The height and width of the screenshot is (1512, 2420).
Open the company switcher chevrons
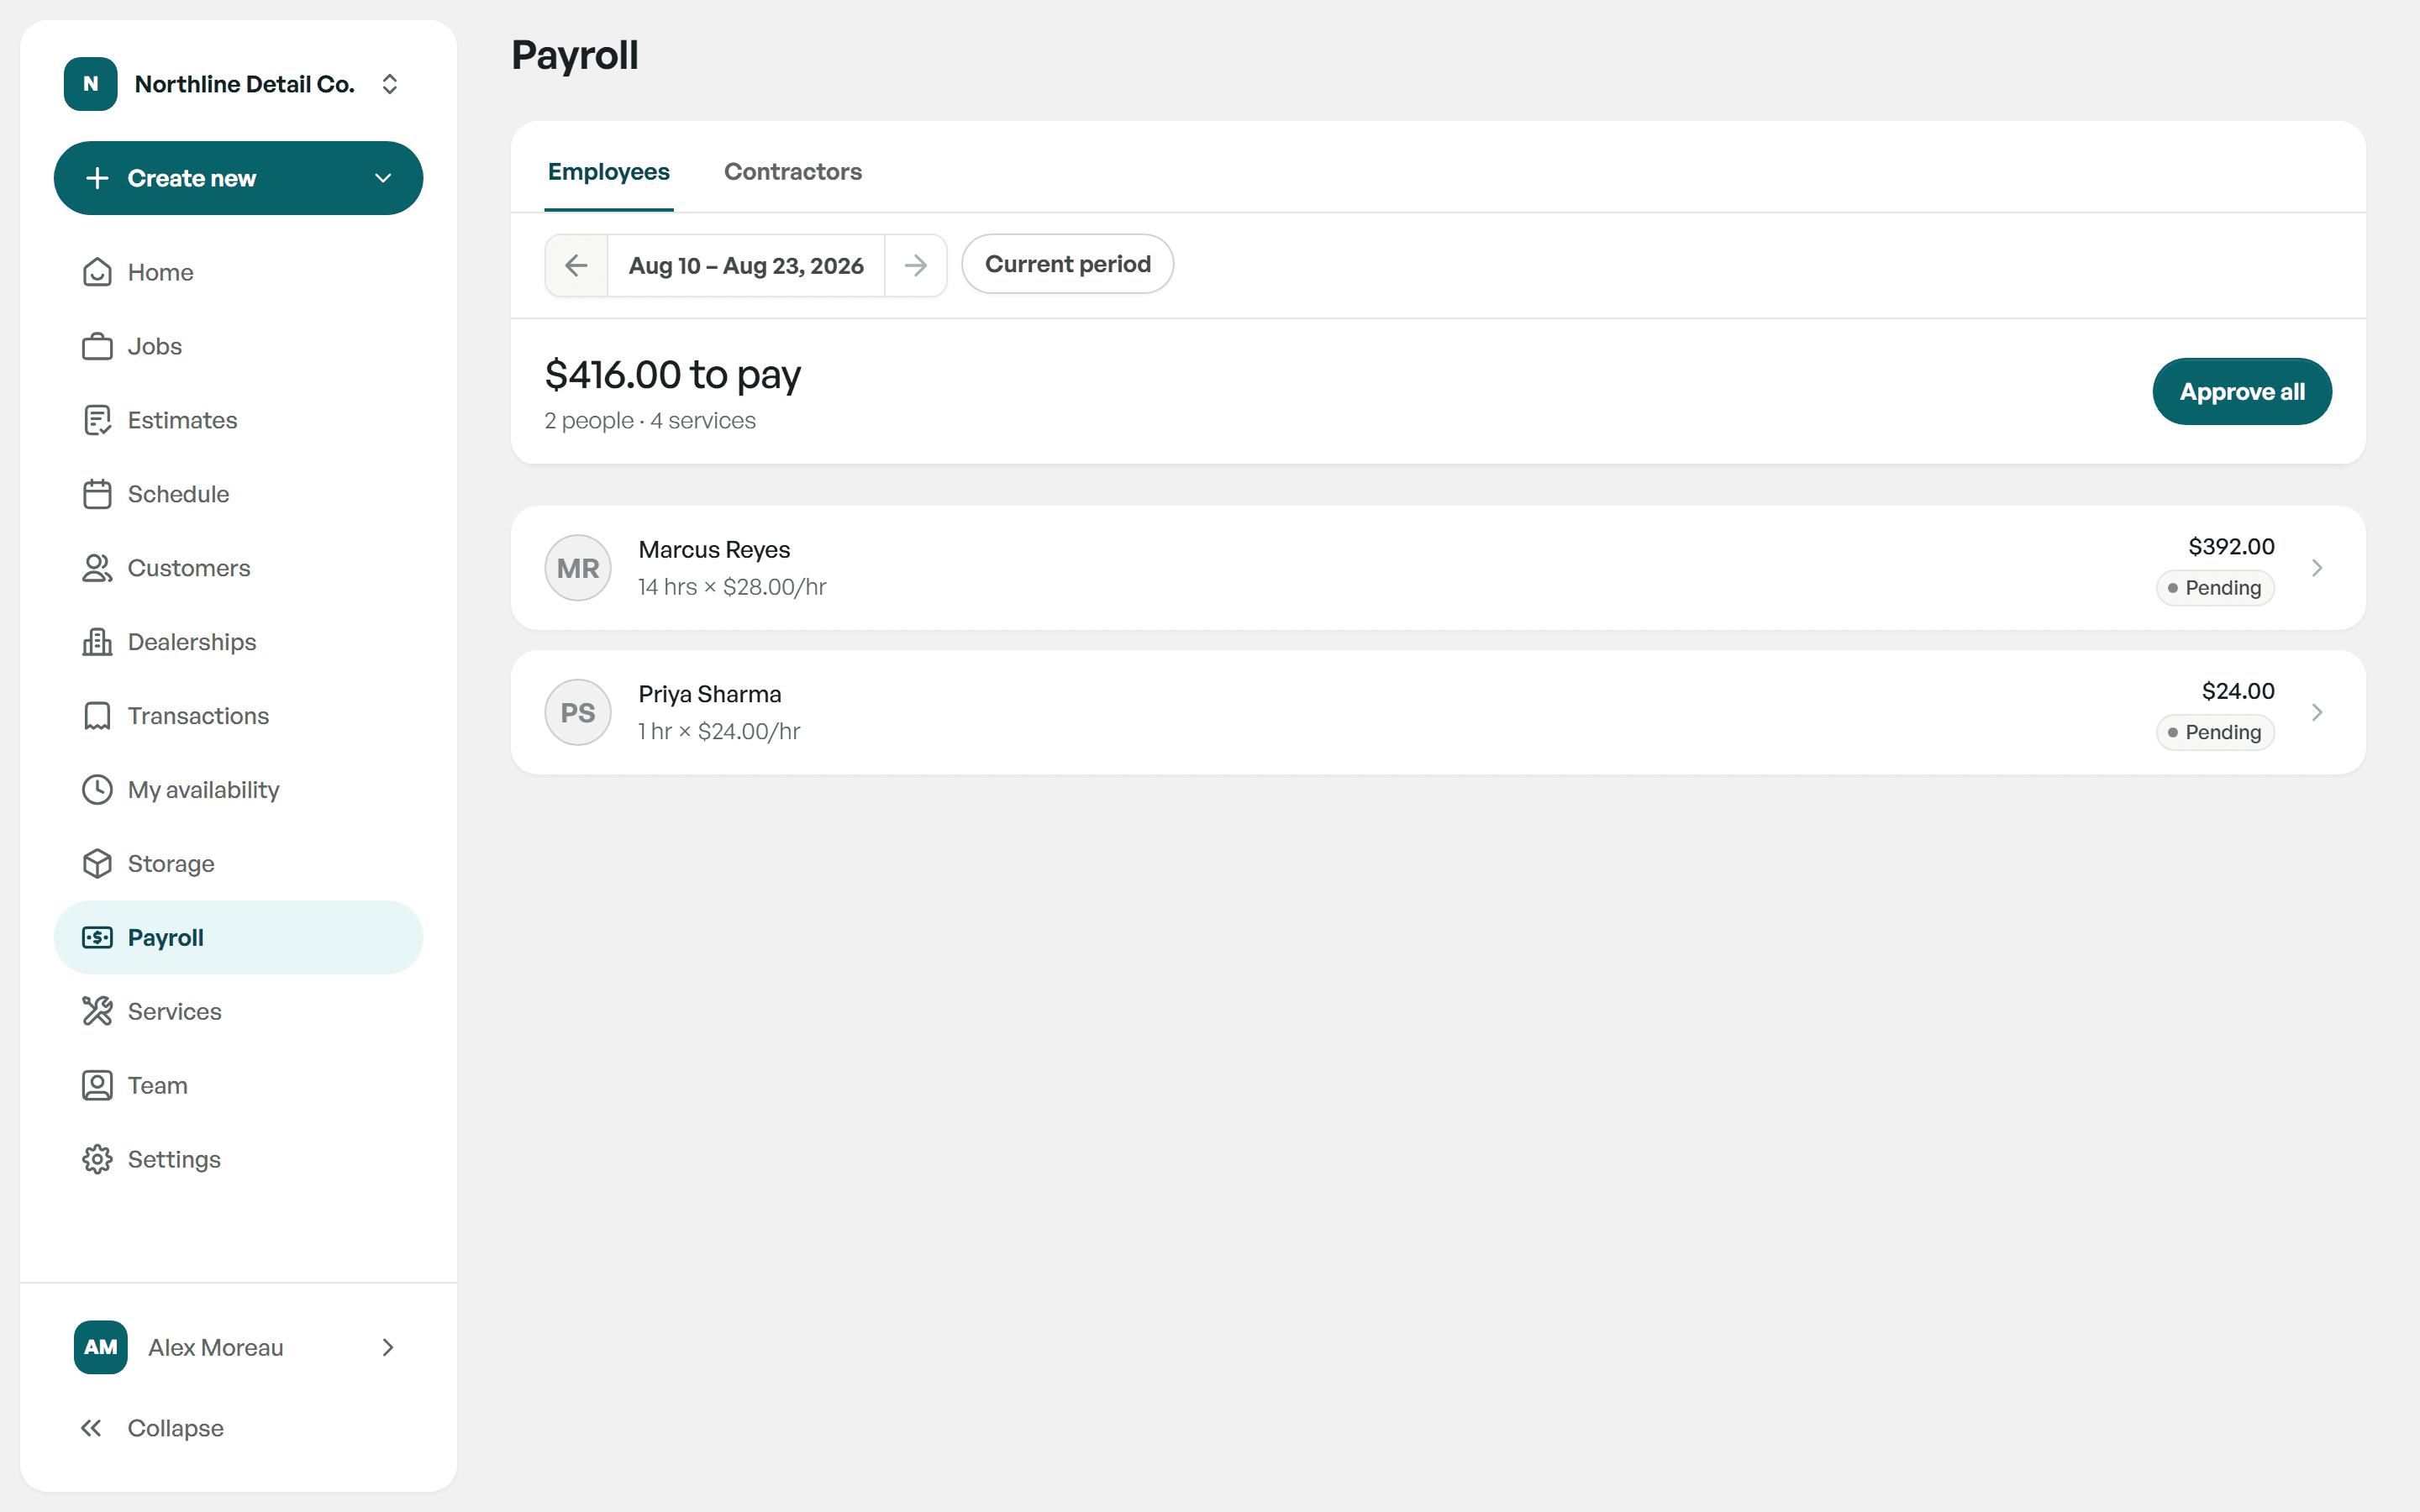(390, 84)
